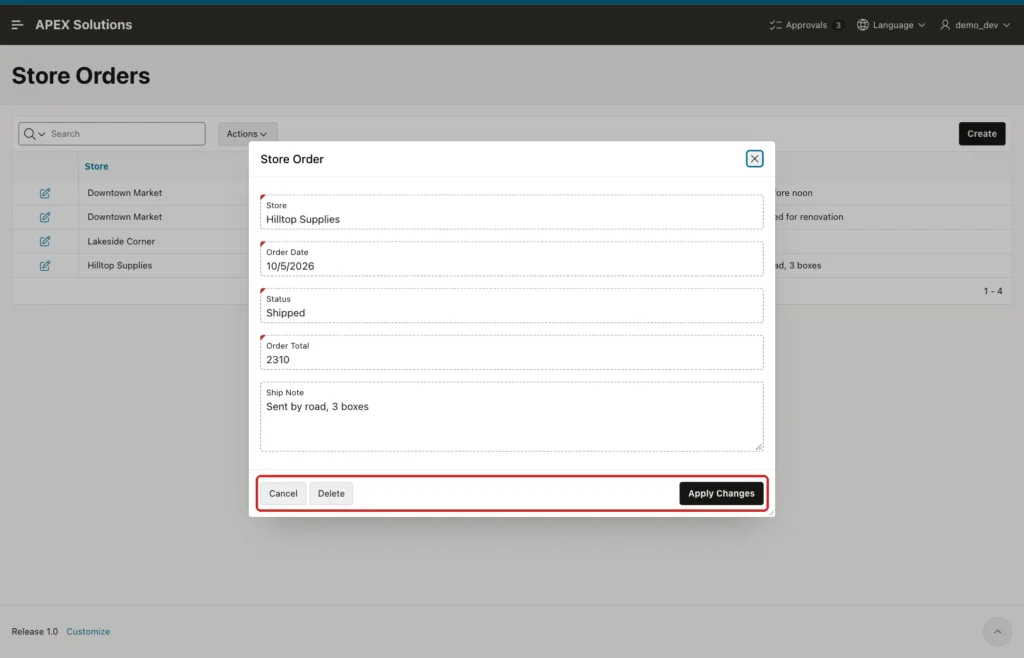Screen dimensions: 1024x658
Task: Click the APEX Solutions app title
Action: point(84,25)
